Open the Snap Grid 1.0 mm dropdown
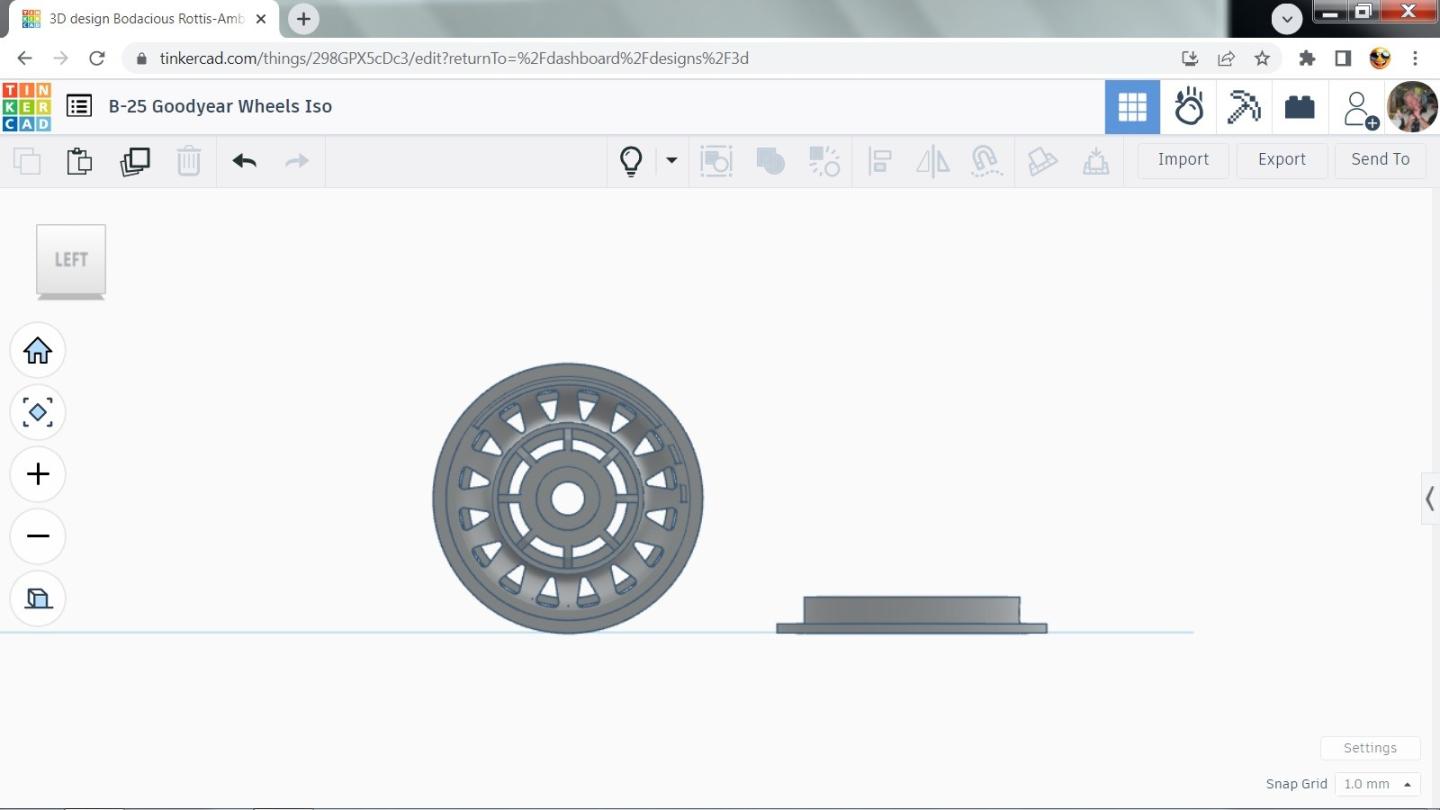Image resolution: width=1440 pixels, height=810 pixels. (x=1380, y=784)
